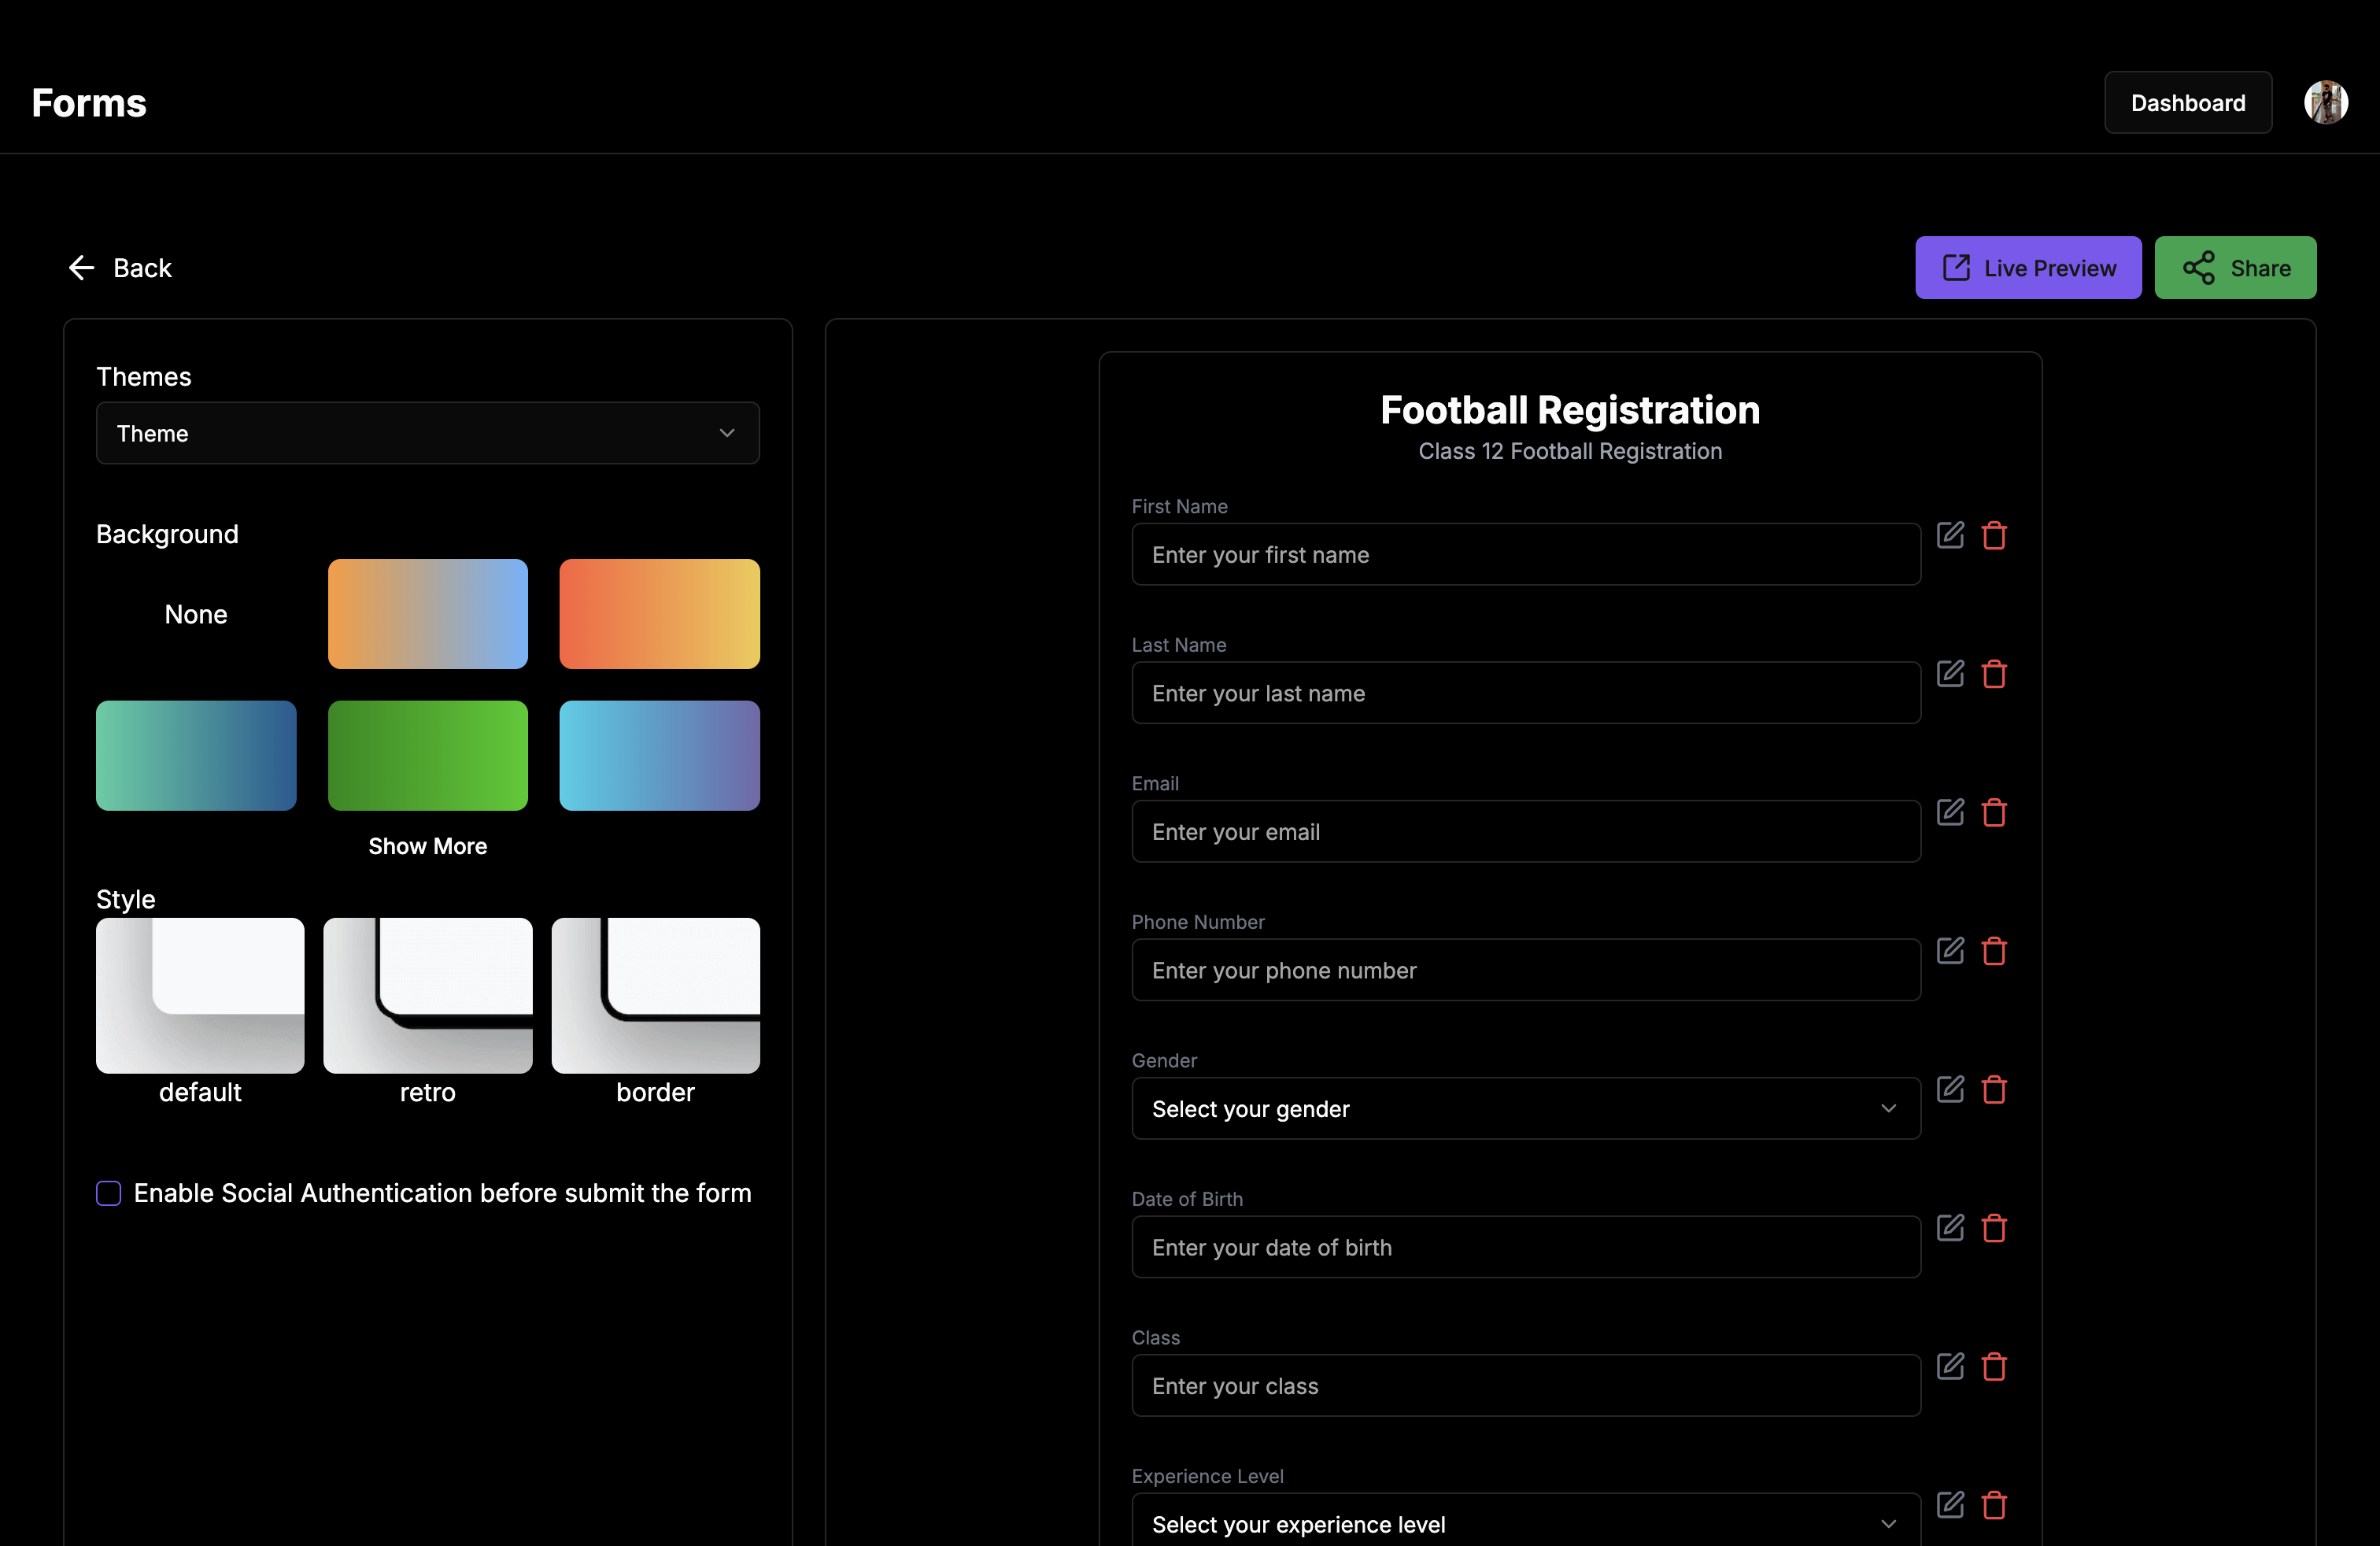Open the user profile avatar
Screen dimensions: 2380x1546
click(x=2325, y=103)
